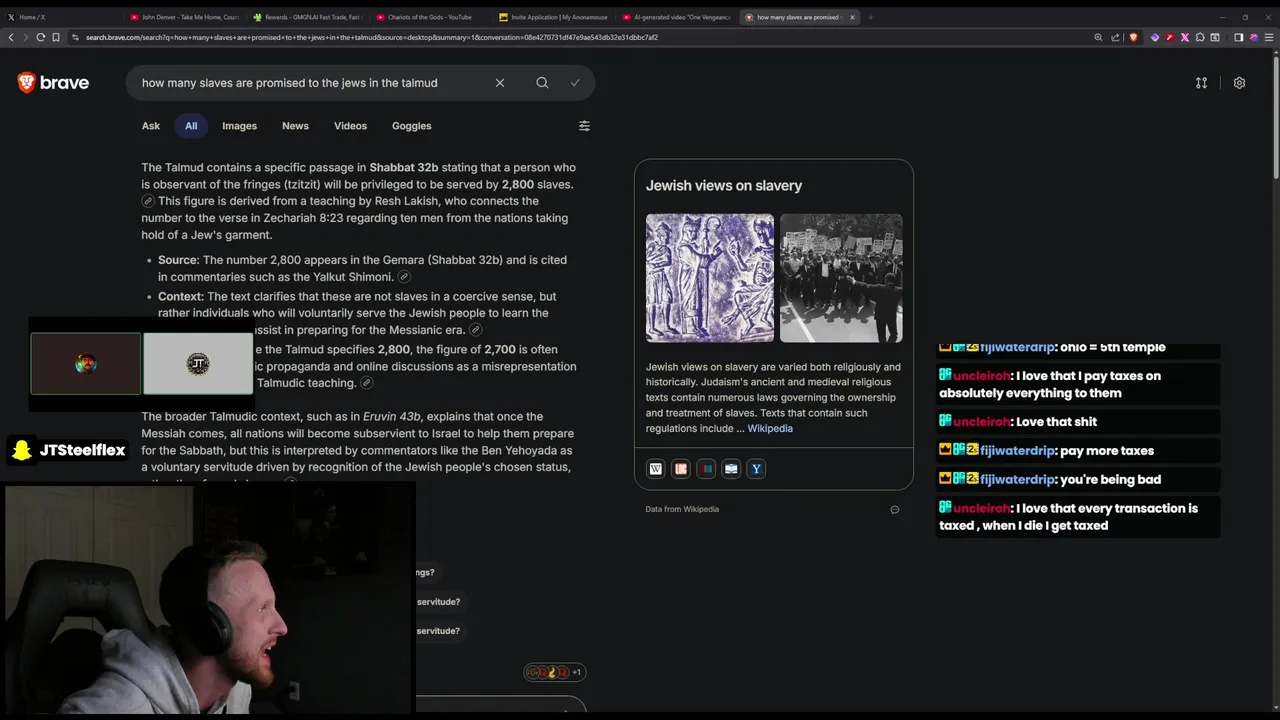
Task: Click the tab search icon beside the extensions puzzle
Action: click(1215, 37)
